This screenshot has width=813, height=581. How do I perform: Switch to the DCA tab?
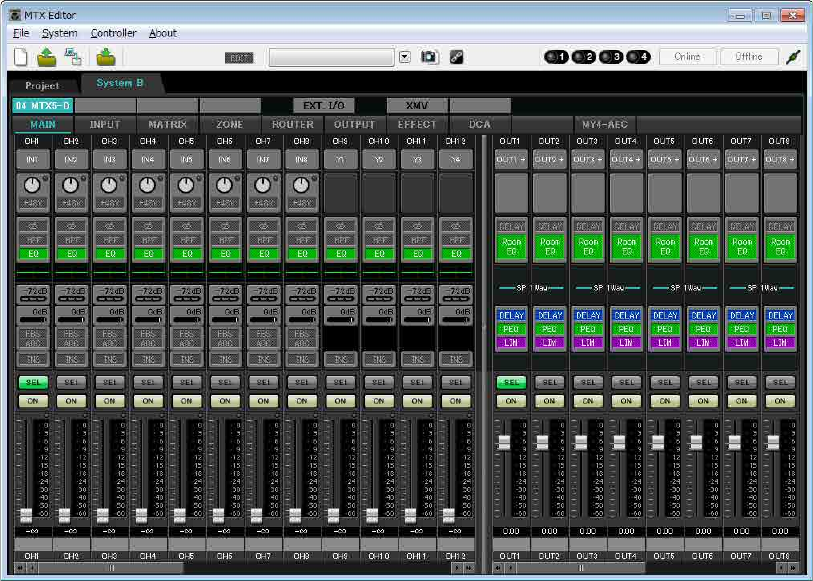pyautogui.click(x=480, y=124)
